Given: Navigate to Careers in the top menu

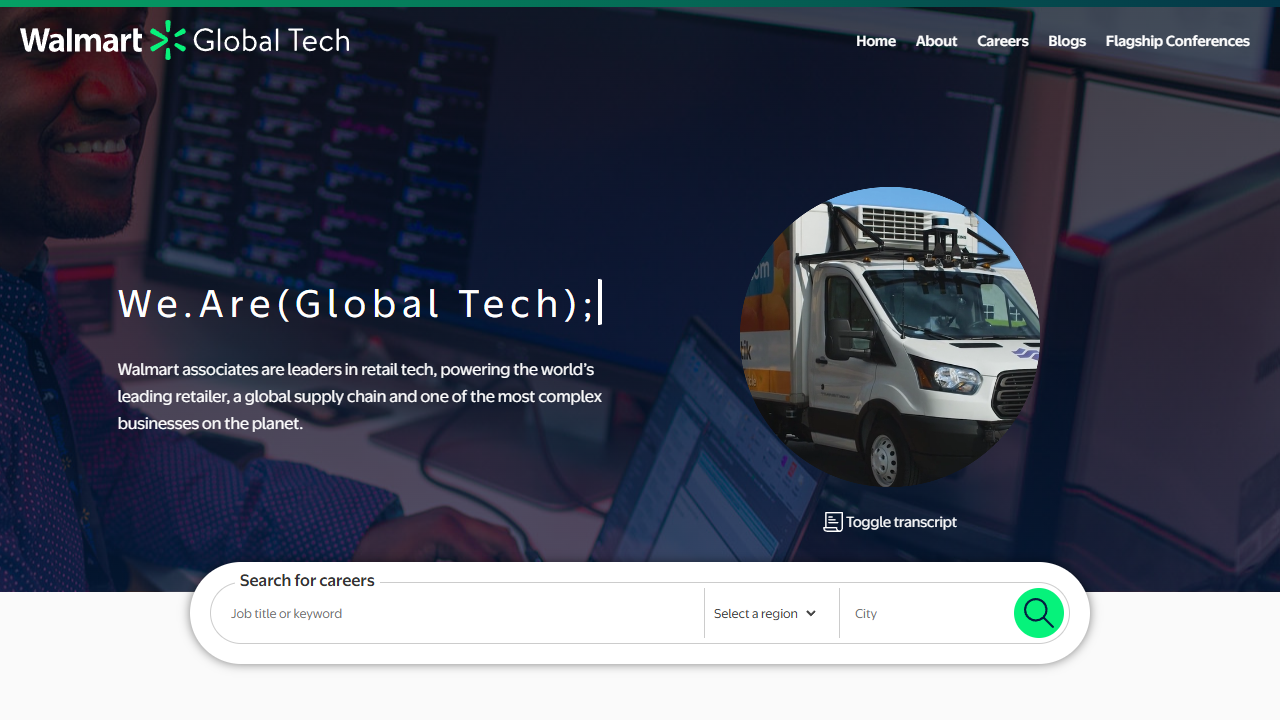Looking at the screenshot, I should [x=1002, y=41].
